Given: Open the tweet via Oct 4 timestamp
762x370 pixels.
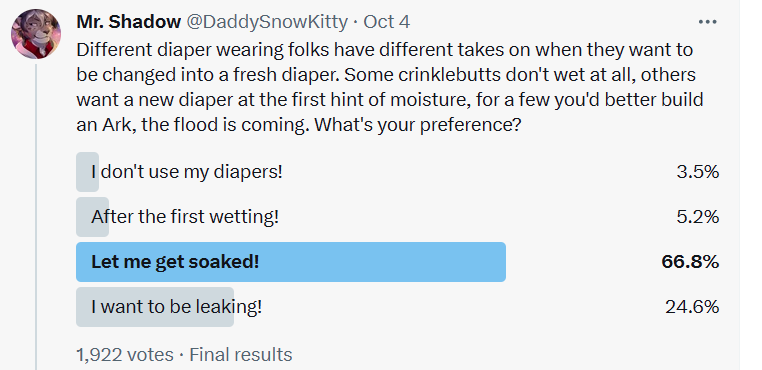Looking at the screenshot, I should point(386,21).
